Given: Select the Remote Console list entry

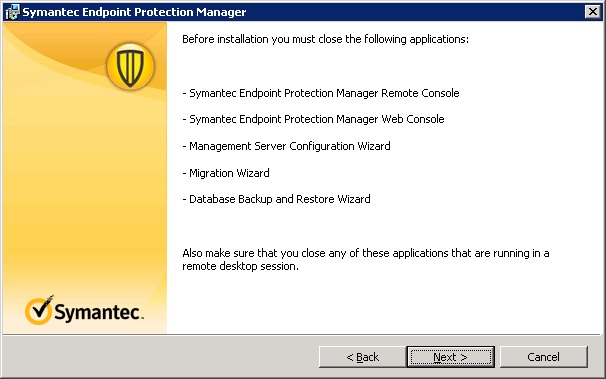Looking at the screenshot, I should (320, 93).
